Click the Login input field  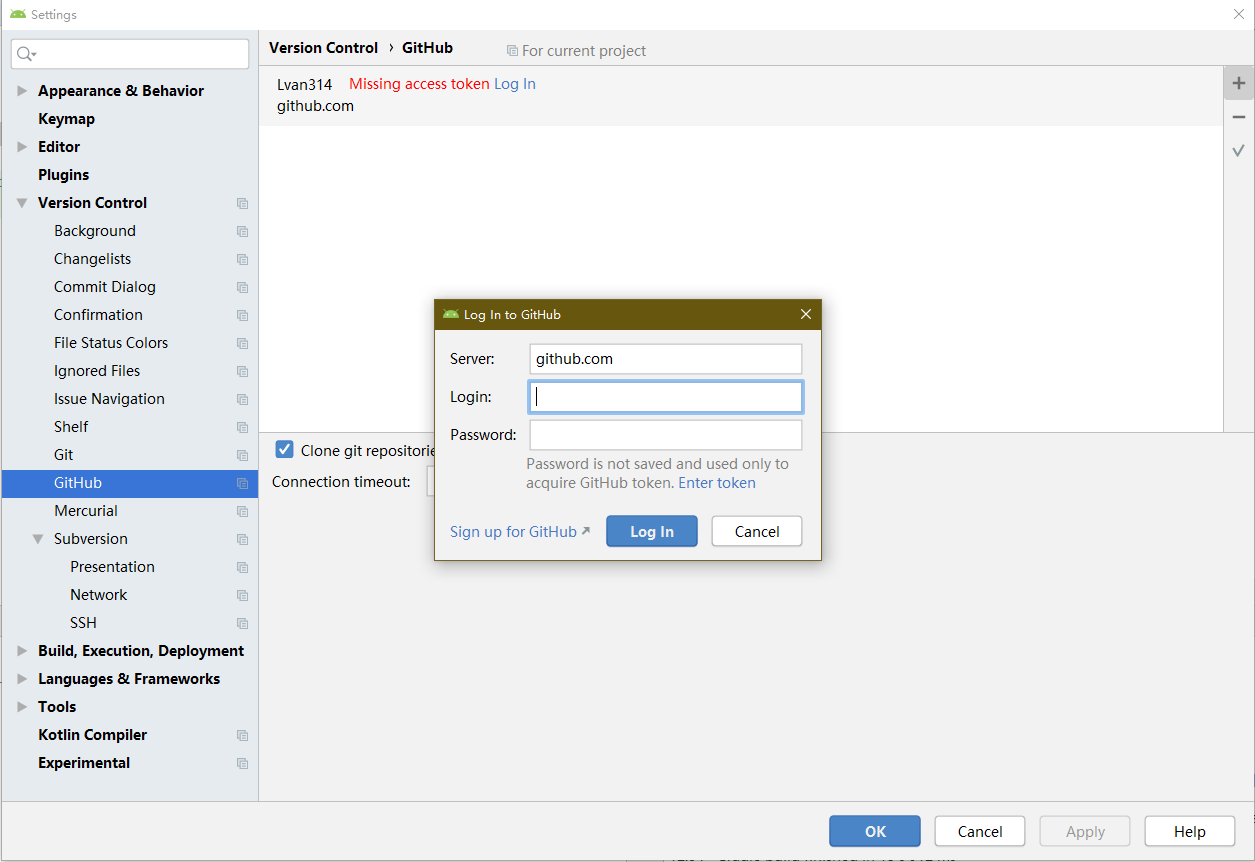click(x=666, y=397)
